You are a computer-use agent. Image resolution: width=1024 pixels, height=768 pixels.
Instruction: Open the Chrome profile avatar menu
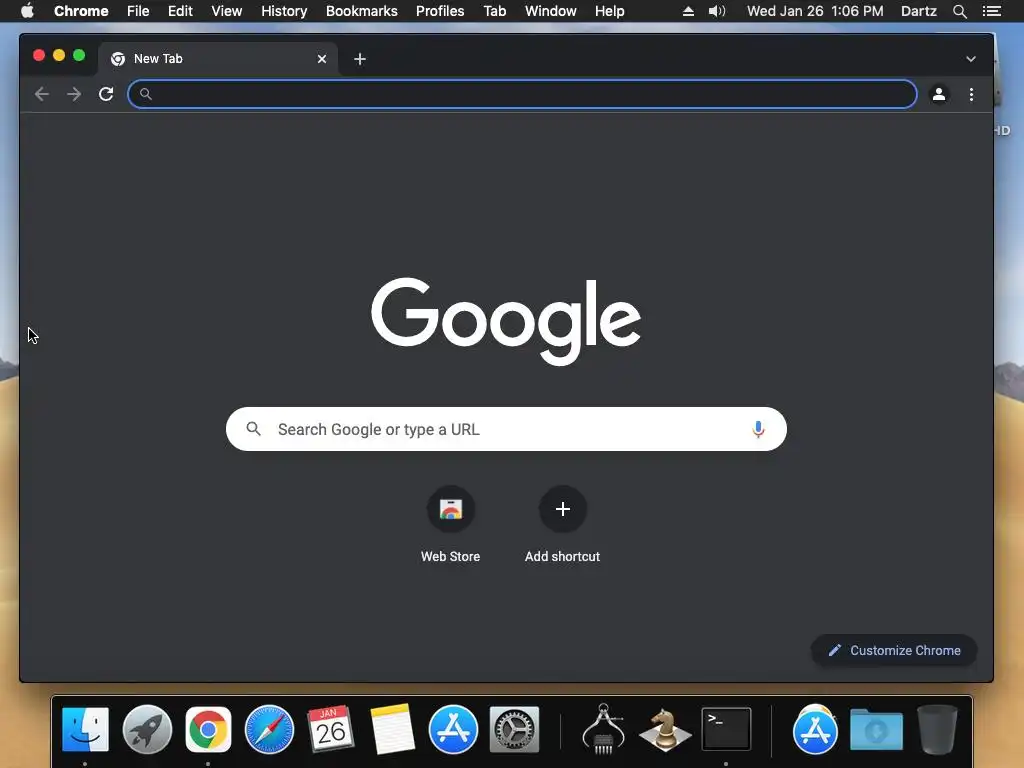pos(938,94)
